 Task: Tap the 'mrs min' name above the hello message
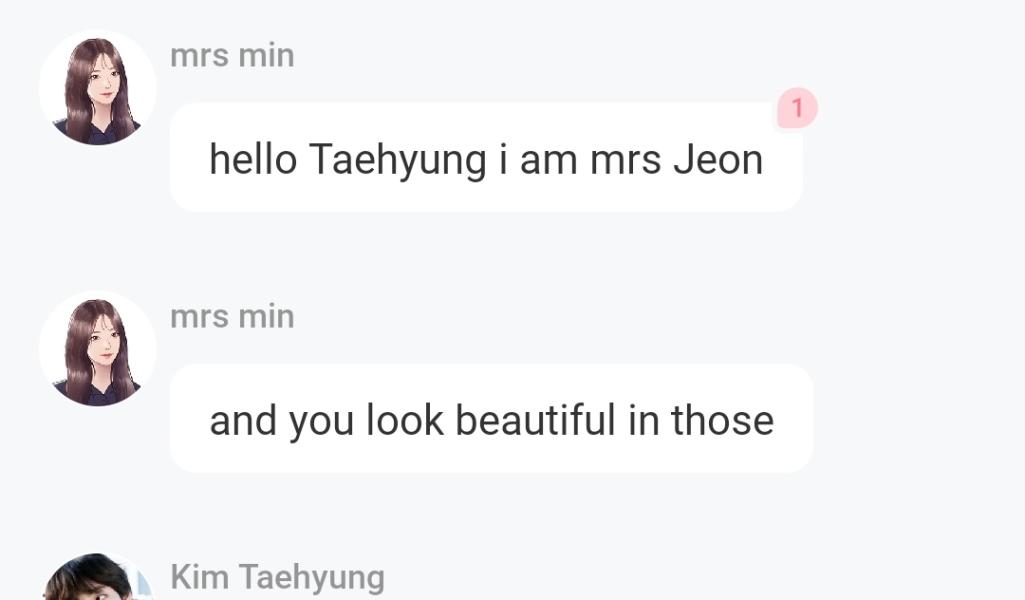[x=232, y=56]
